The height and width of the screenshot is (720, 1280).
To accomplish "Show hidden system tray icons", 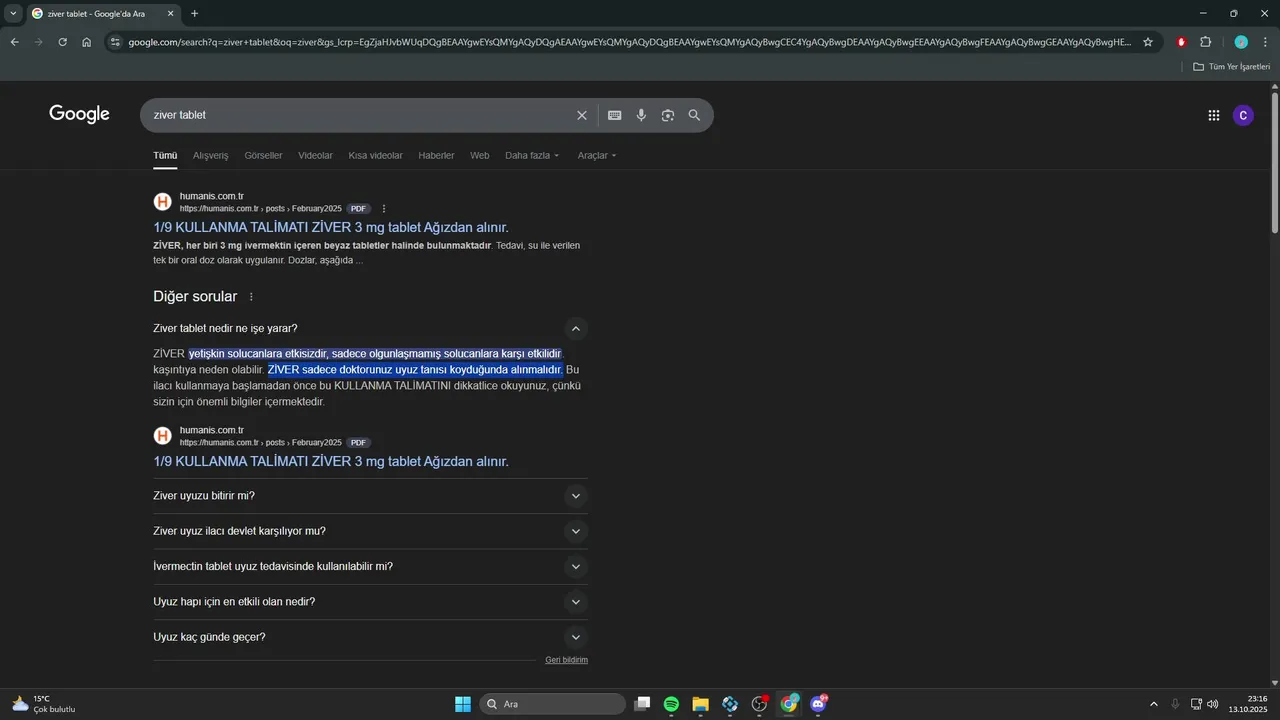I will coord(1153,704).
